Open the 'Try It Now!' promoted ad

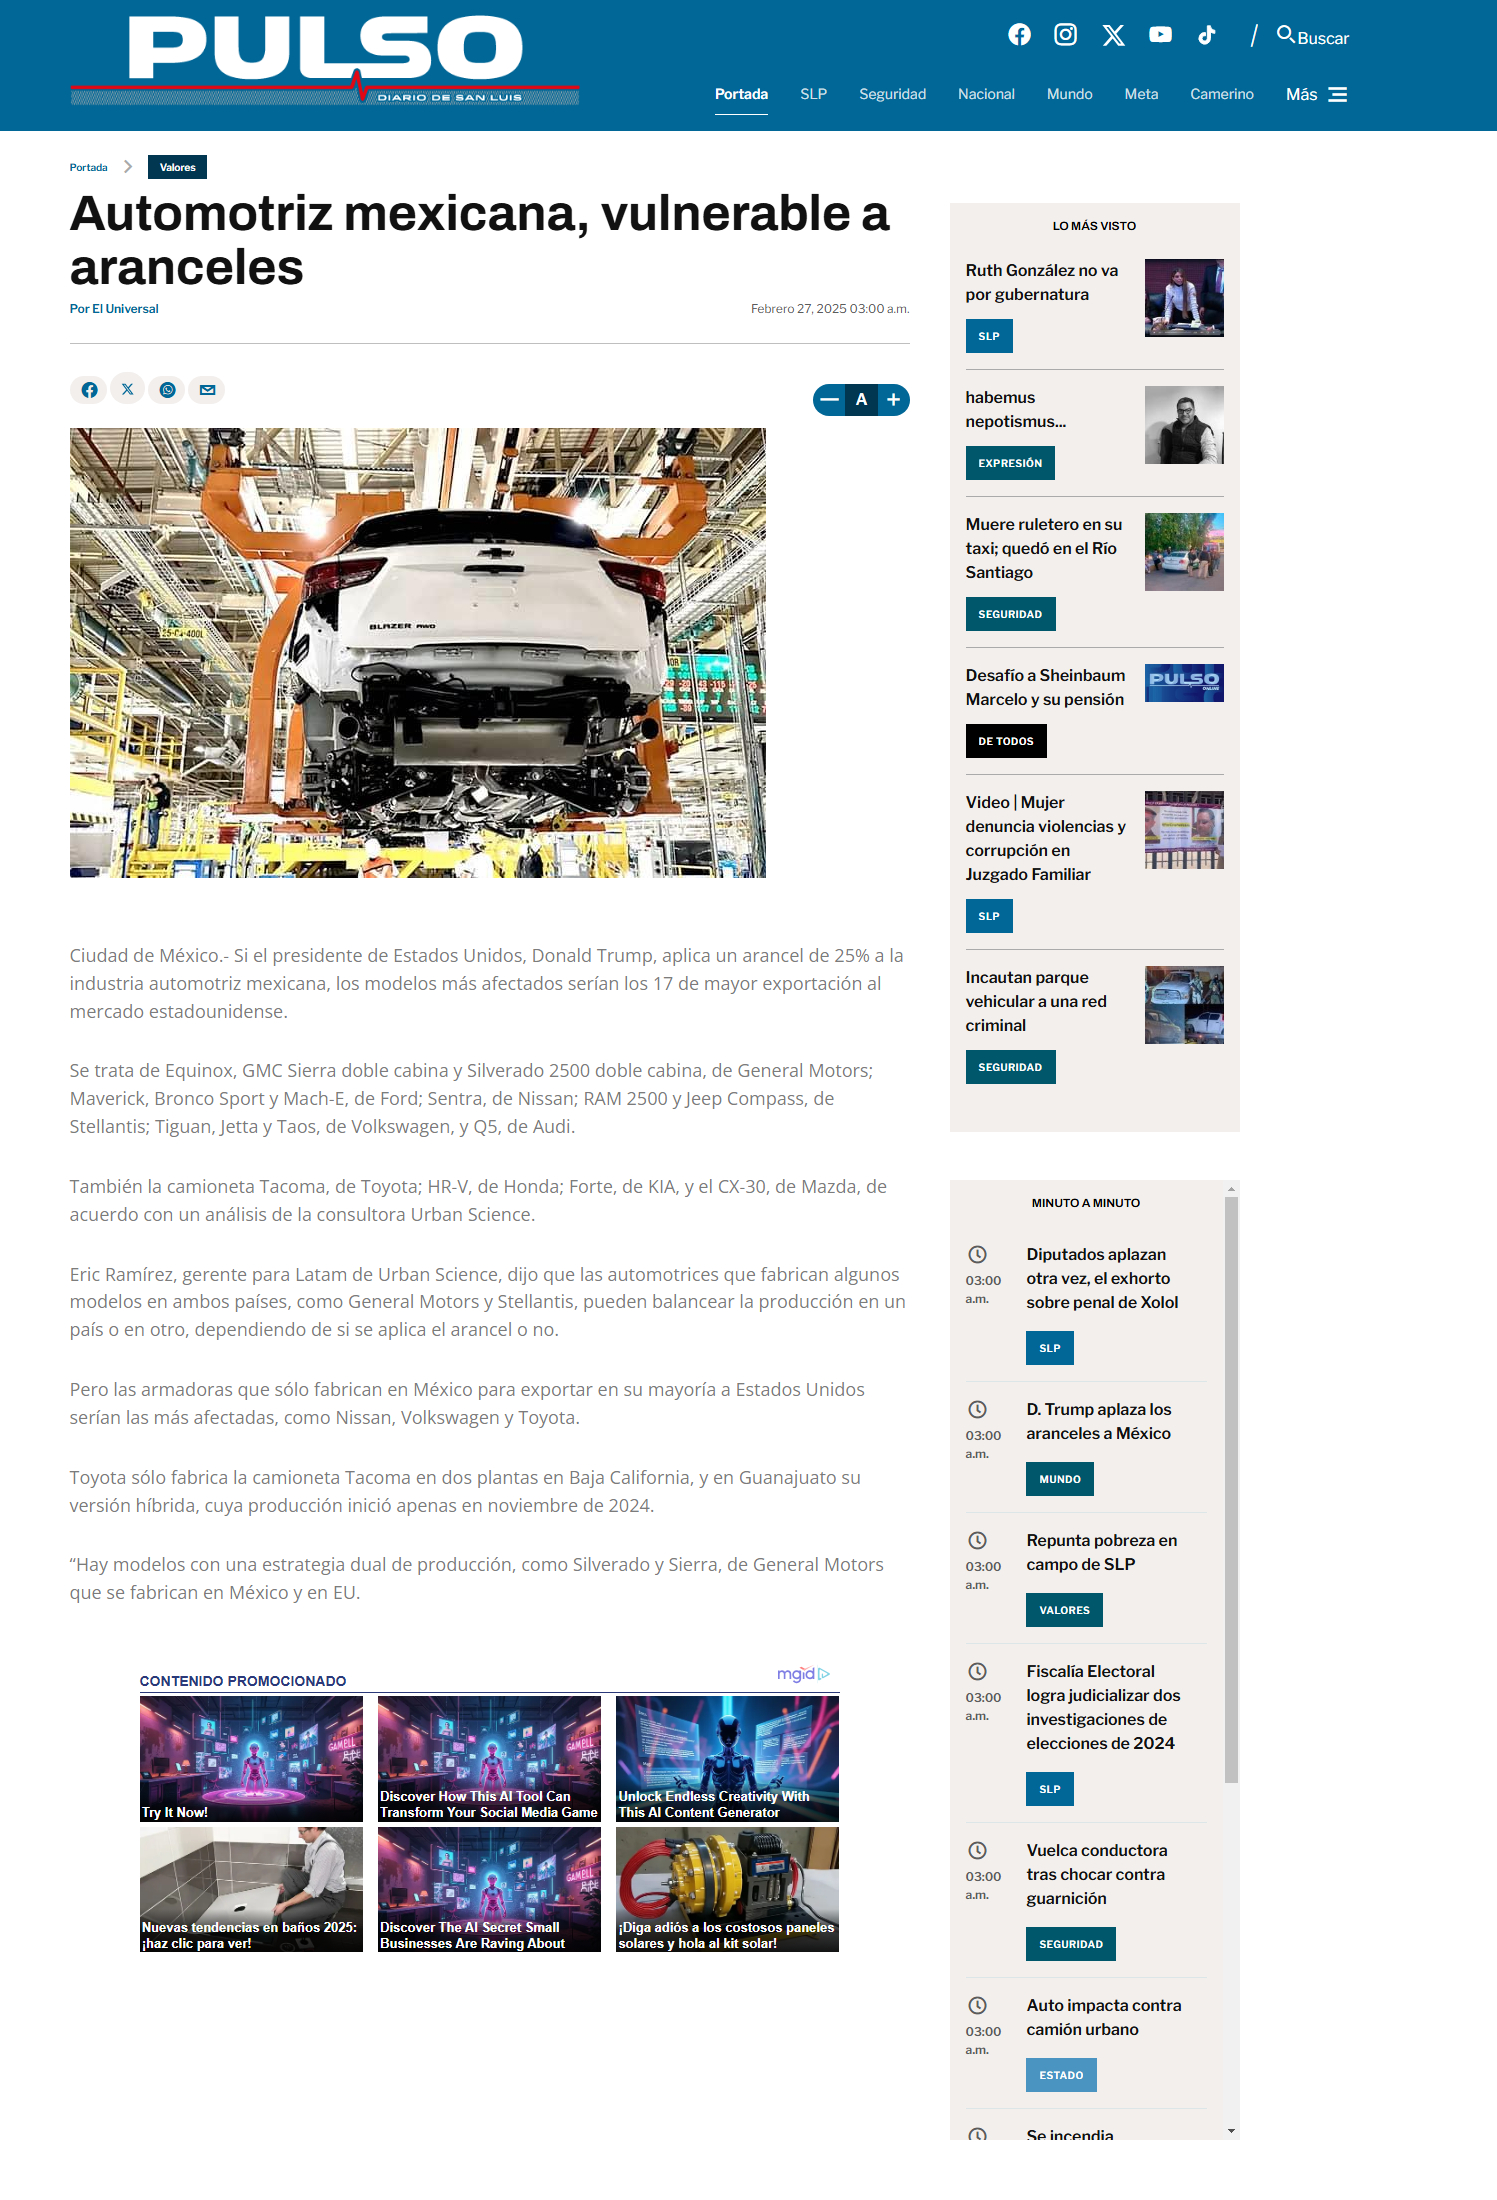(x=251, y=1758)
